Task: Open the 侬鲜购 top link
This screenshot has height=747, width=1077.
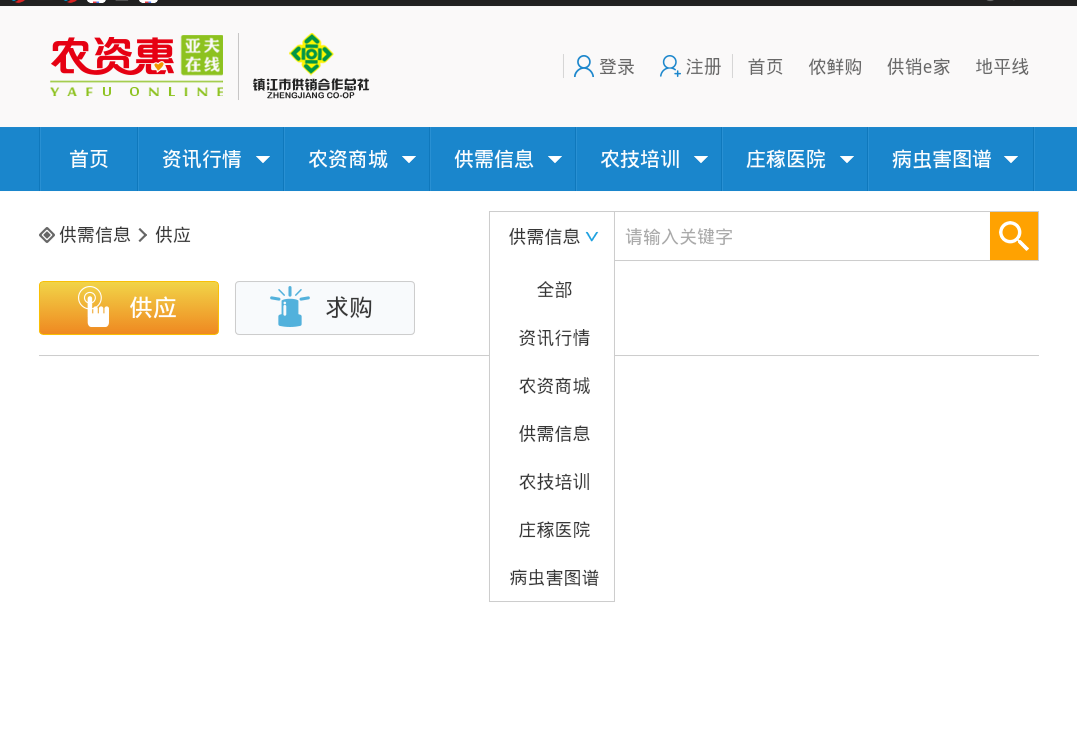Action: [x=835, y=67]
